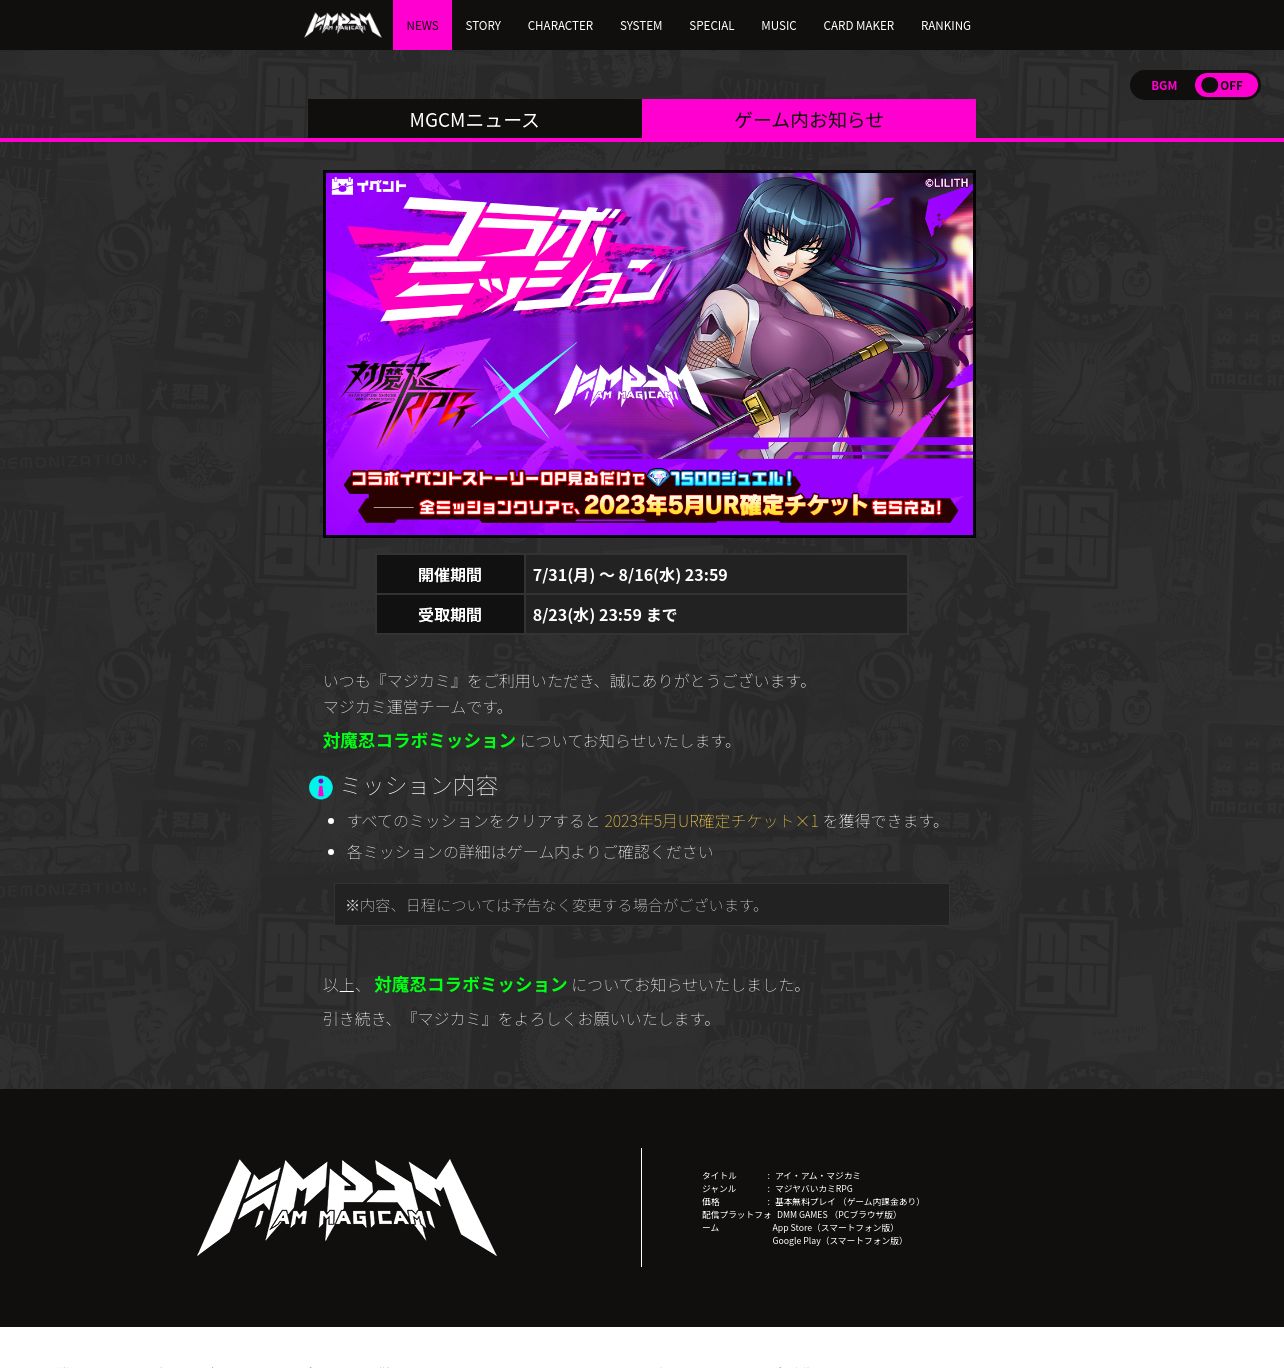This screenshot has height=1368, width=1284.
Task: Click the 7/31(月) 〜 8/16(水) 23:59 cell
Action: click(716, 575)
